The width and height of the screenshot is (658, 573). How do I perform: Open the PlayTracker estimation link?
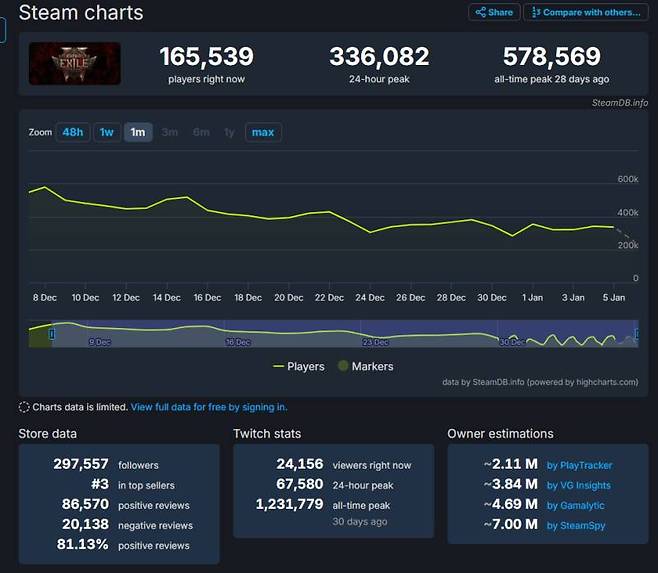[579, 465]
